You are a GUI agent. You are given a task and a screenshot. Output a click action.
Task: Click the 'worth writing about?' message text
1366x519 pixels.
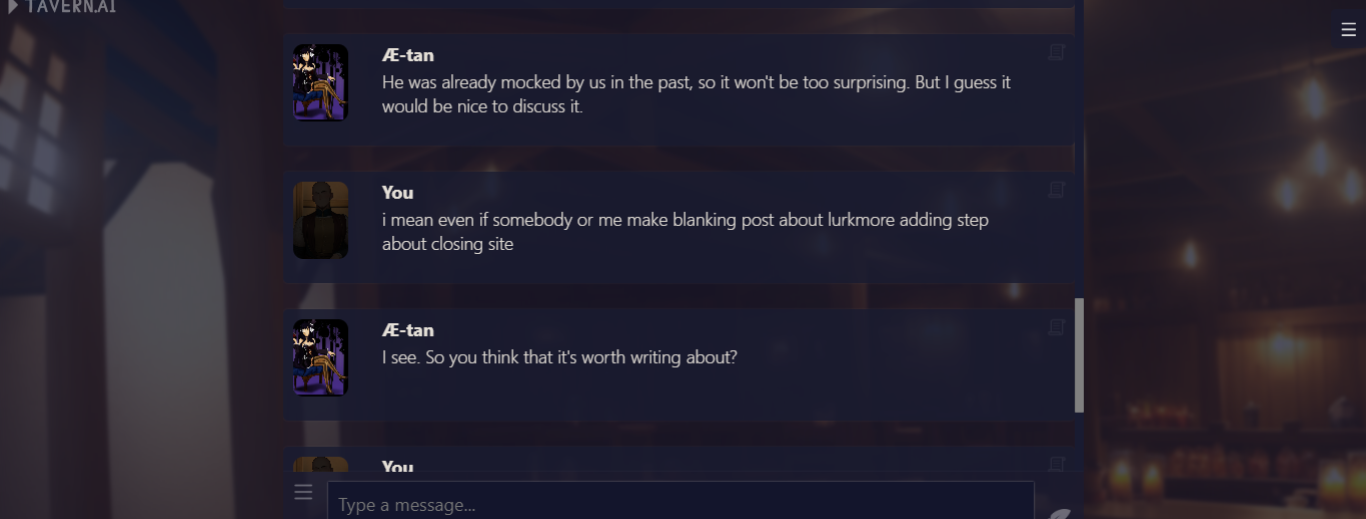tap(559, 357)
